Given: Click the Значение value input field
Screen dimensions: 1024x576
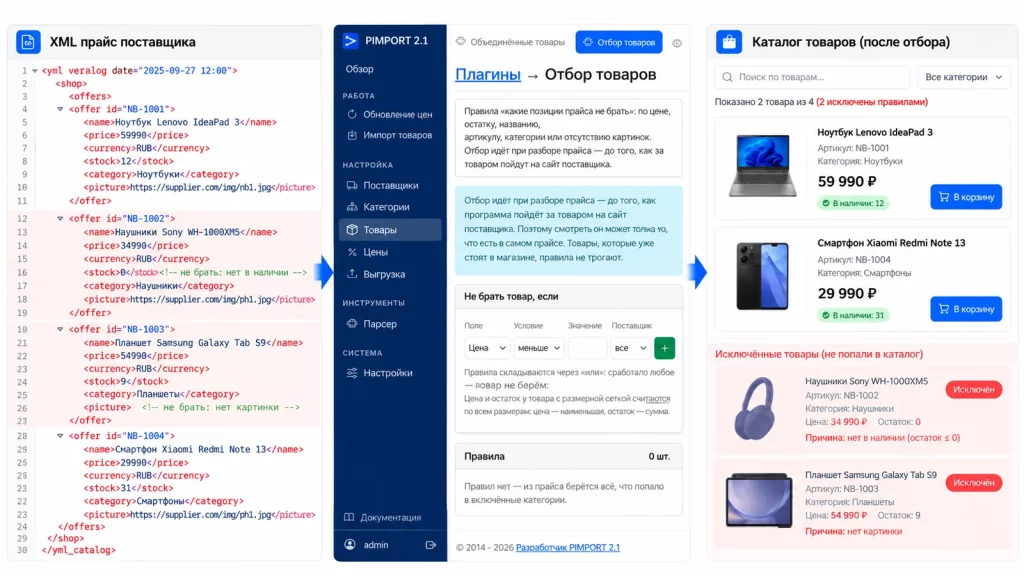Looking at the screenshot, I should 587,348.
